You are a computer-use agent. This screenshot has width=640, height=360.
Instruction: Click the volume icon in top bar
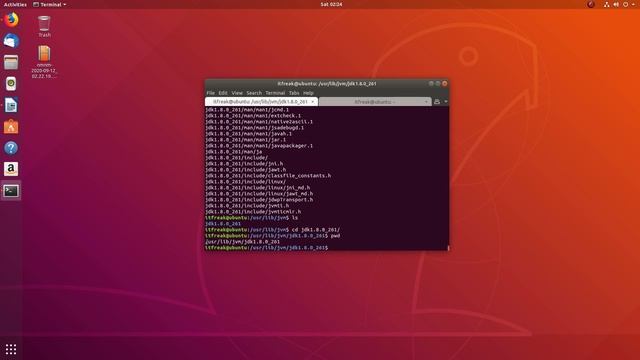tap(616, 4)
